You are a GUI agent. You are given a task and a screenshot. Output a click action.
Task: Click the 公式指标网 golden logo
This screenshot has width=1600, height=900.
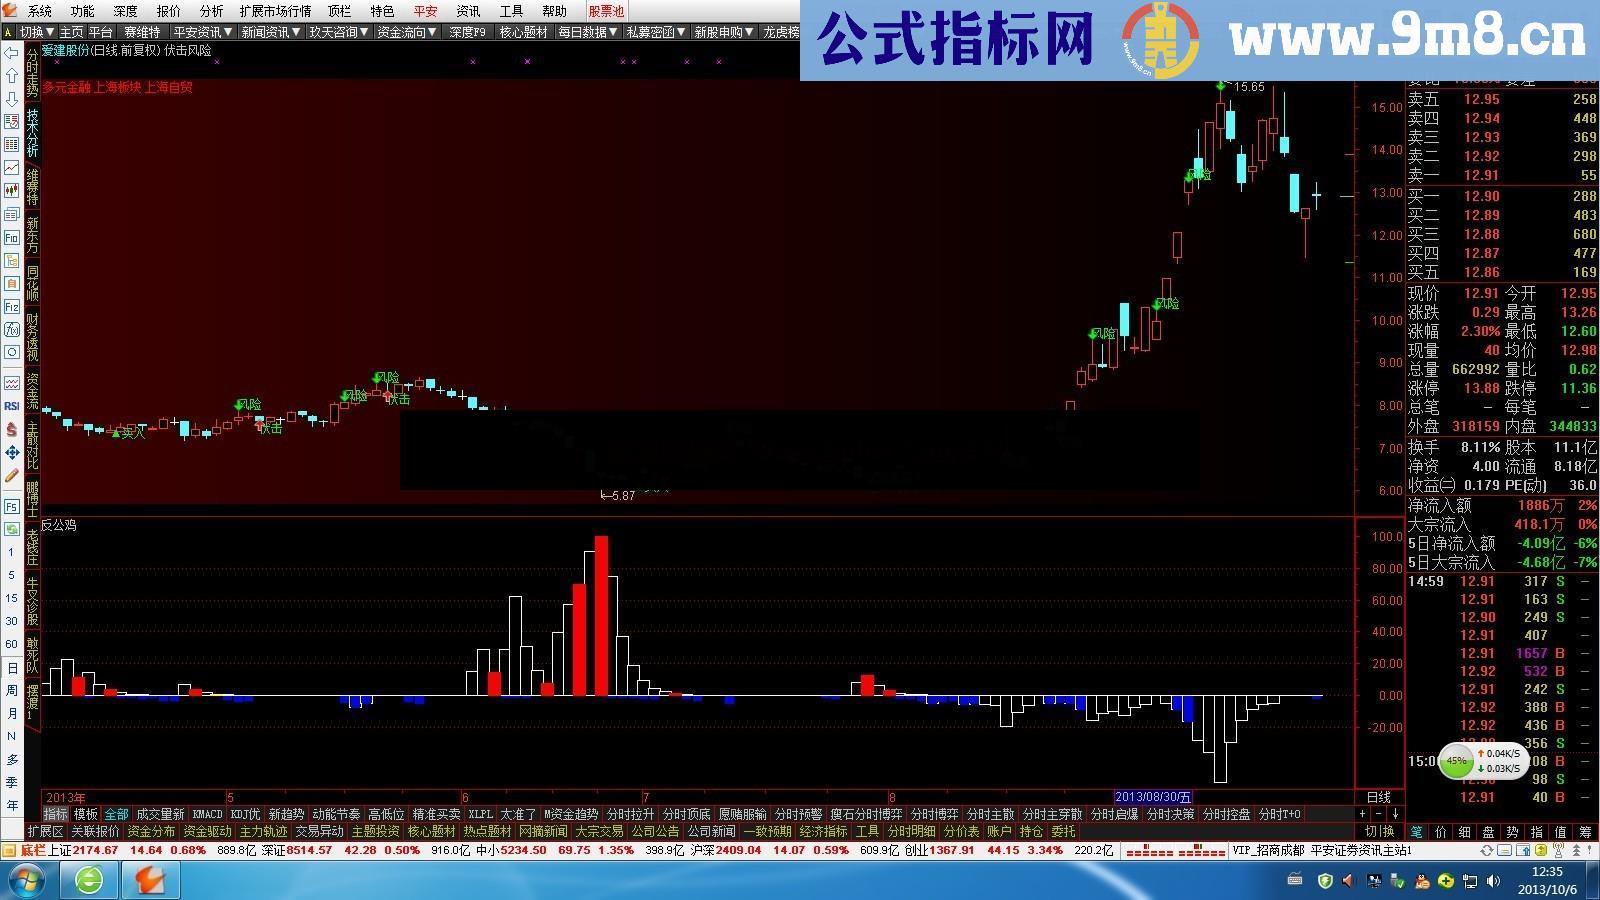tap(1160, 36)
